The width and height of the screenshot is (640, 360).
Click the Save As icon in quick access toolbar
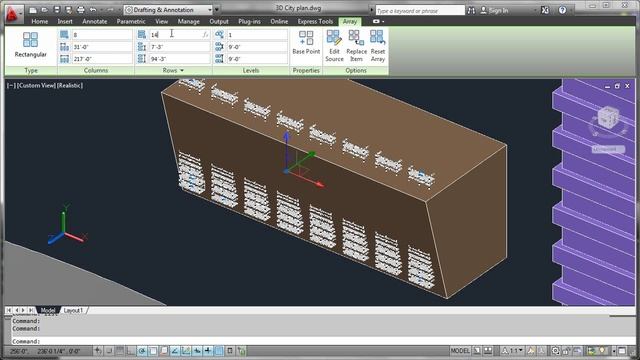point(69,10)
